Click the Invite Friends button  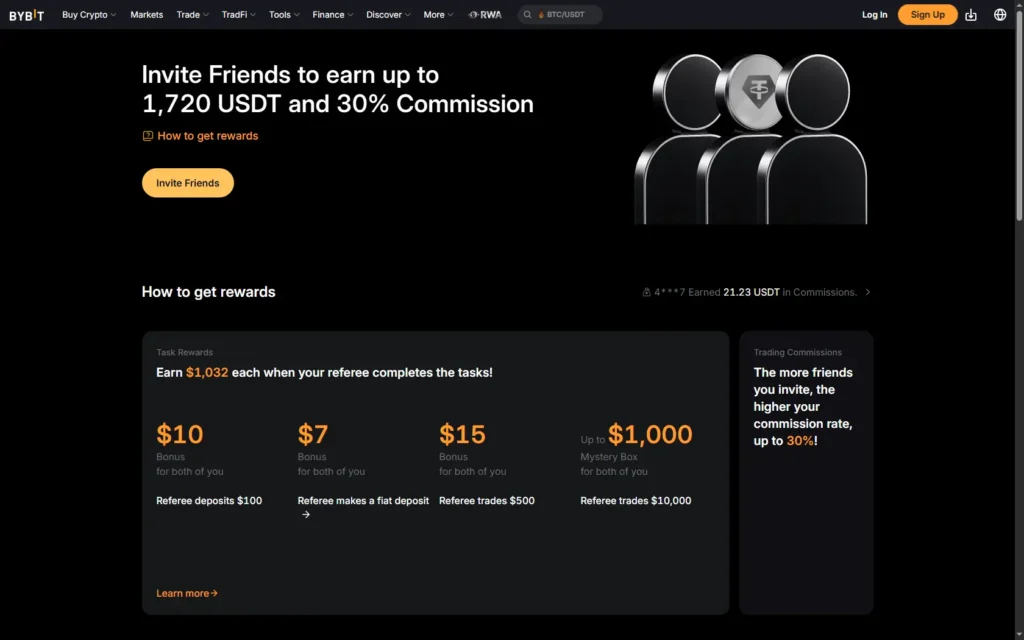[x=187, y=183]
